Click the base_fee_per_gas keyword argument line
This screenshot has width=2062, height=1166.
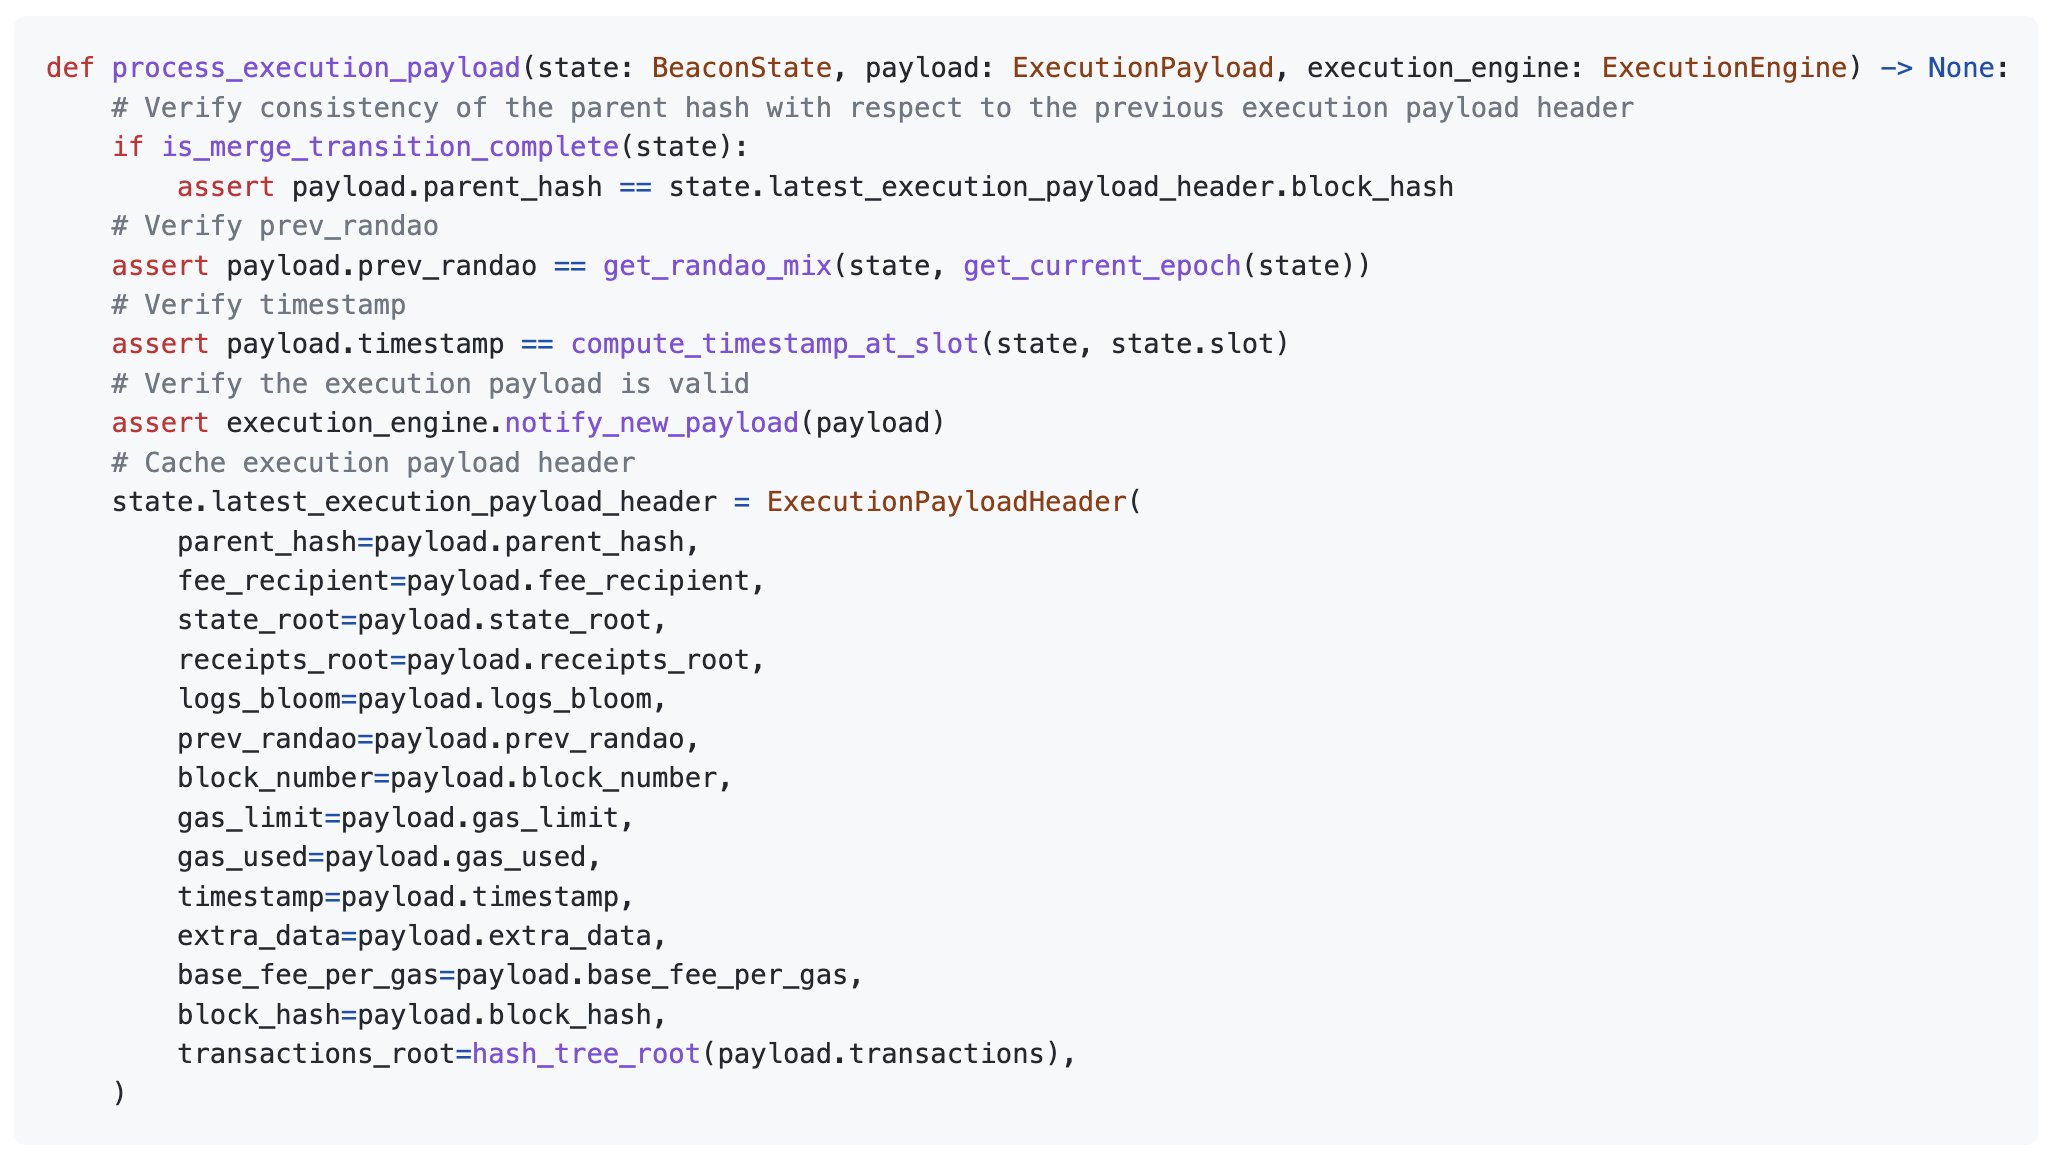(520, 975)
